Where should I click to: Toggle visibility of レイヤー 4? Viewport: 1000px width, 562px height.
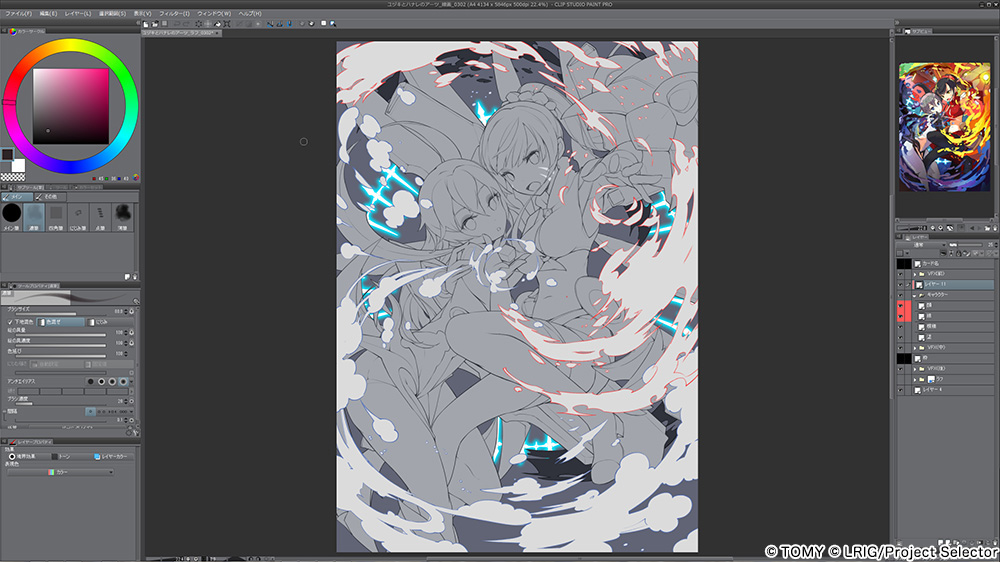[x=901, y=390]
